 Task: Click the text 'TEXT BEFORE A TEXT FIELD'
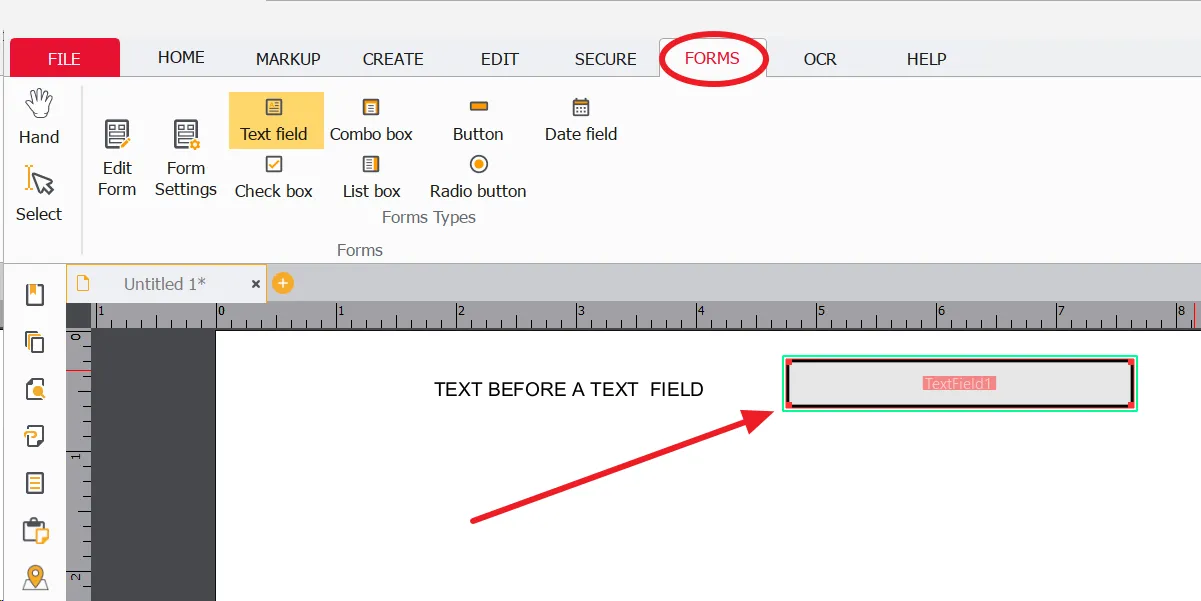point(568,390)
